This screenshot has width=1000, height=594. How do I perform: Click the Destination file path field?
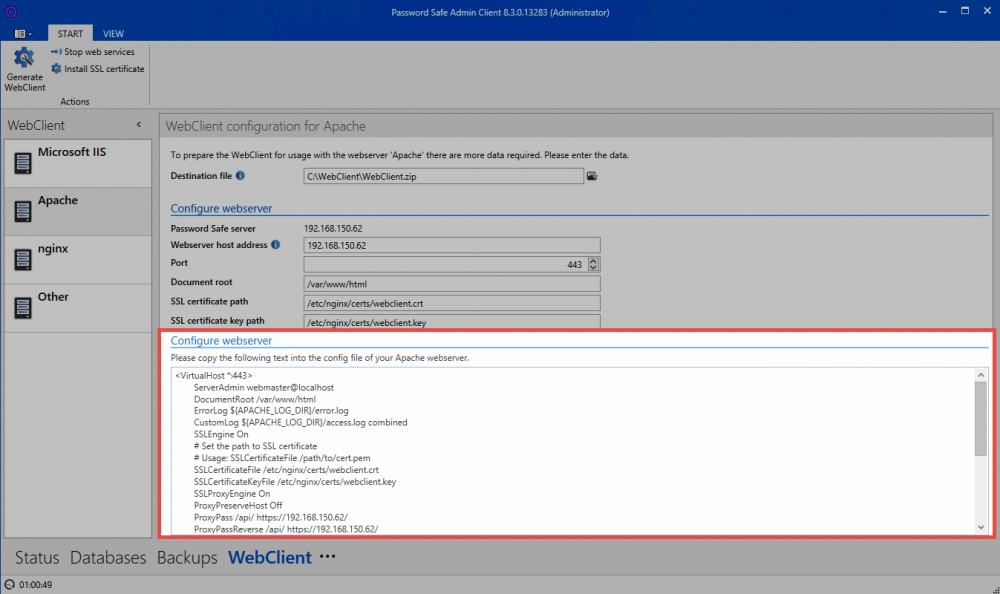coord(443,176)
